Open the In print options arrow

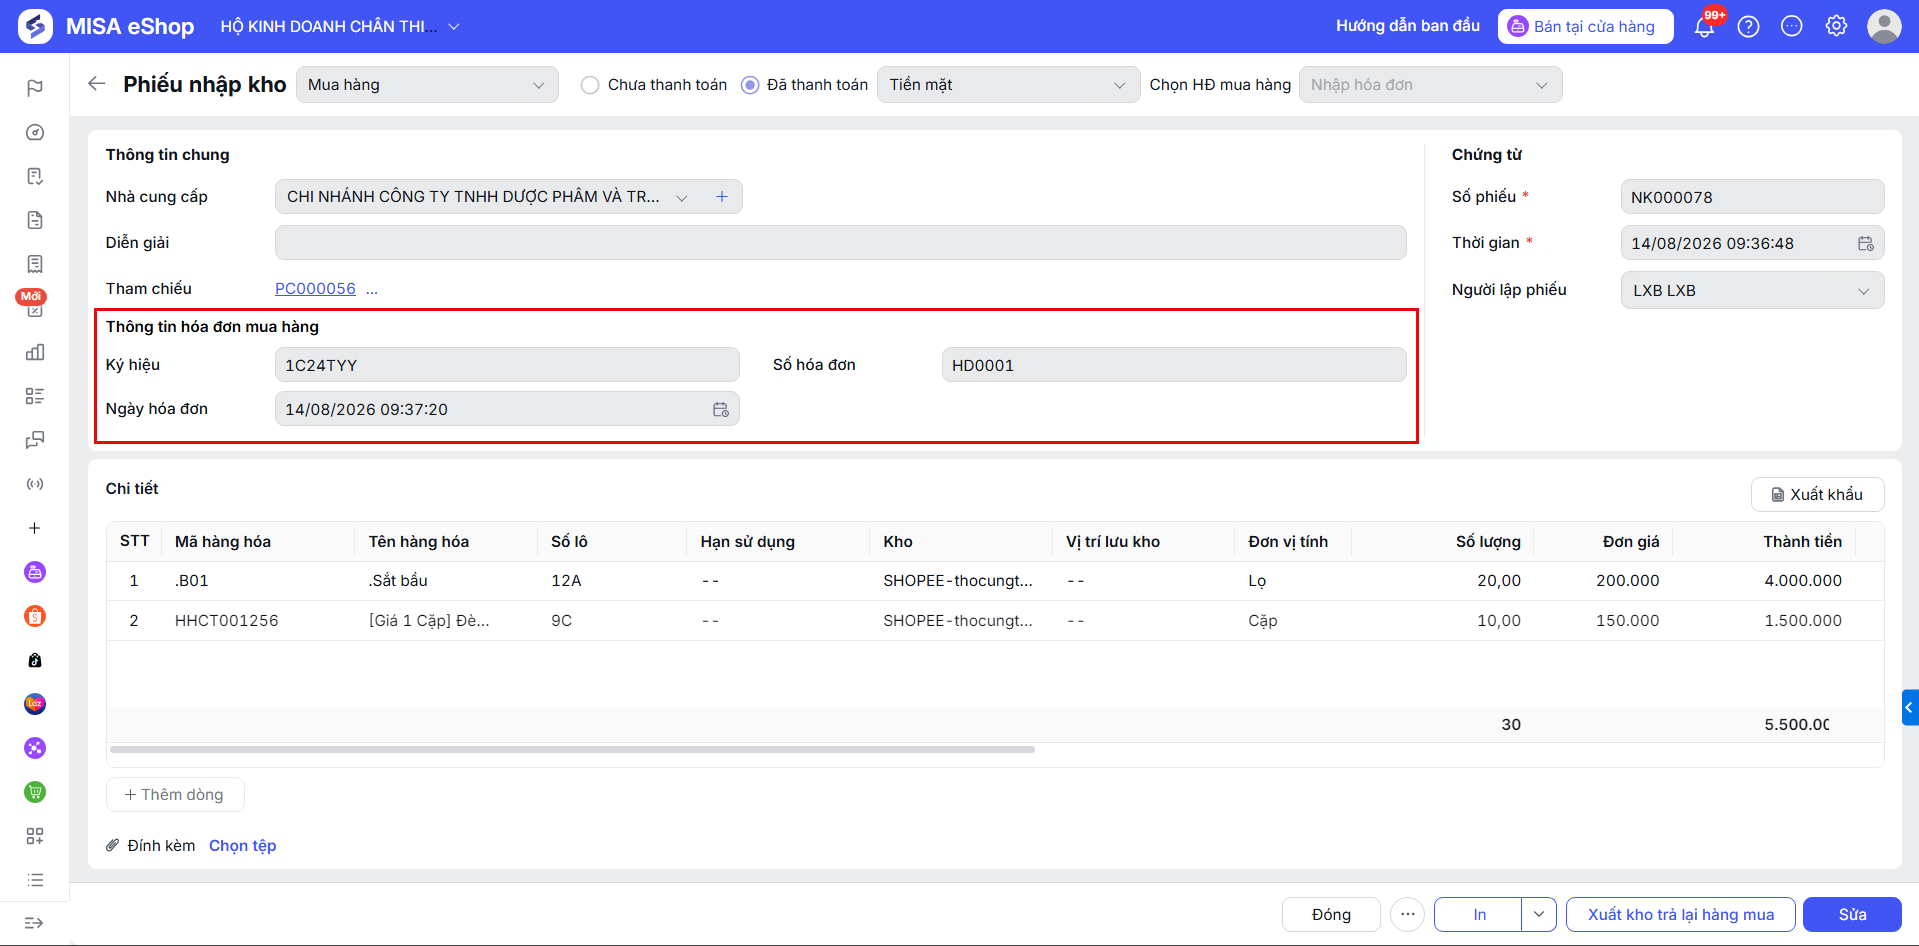point(1539,914)
